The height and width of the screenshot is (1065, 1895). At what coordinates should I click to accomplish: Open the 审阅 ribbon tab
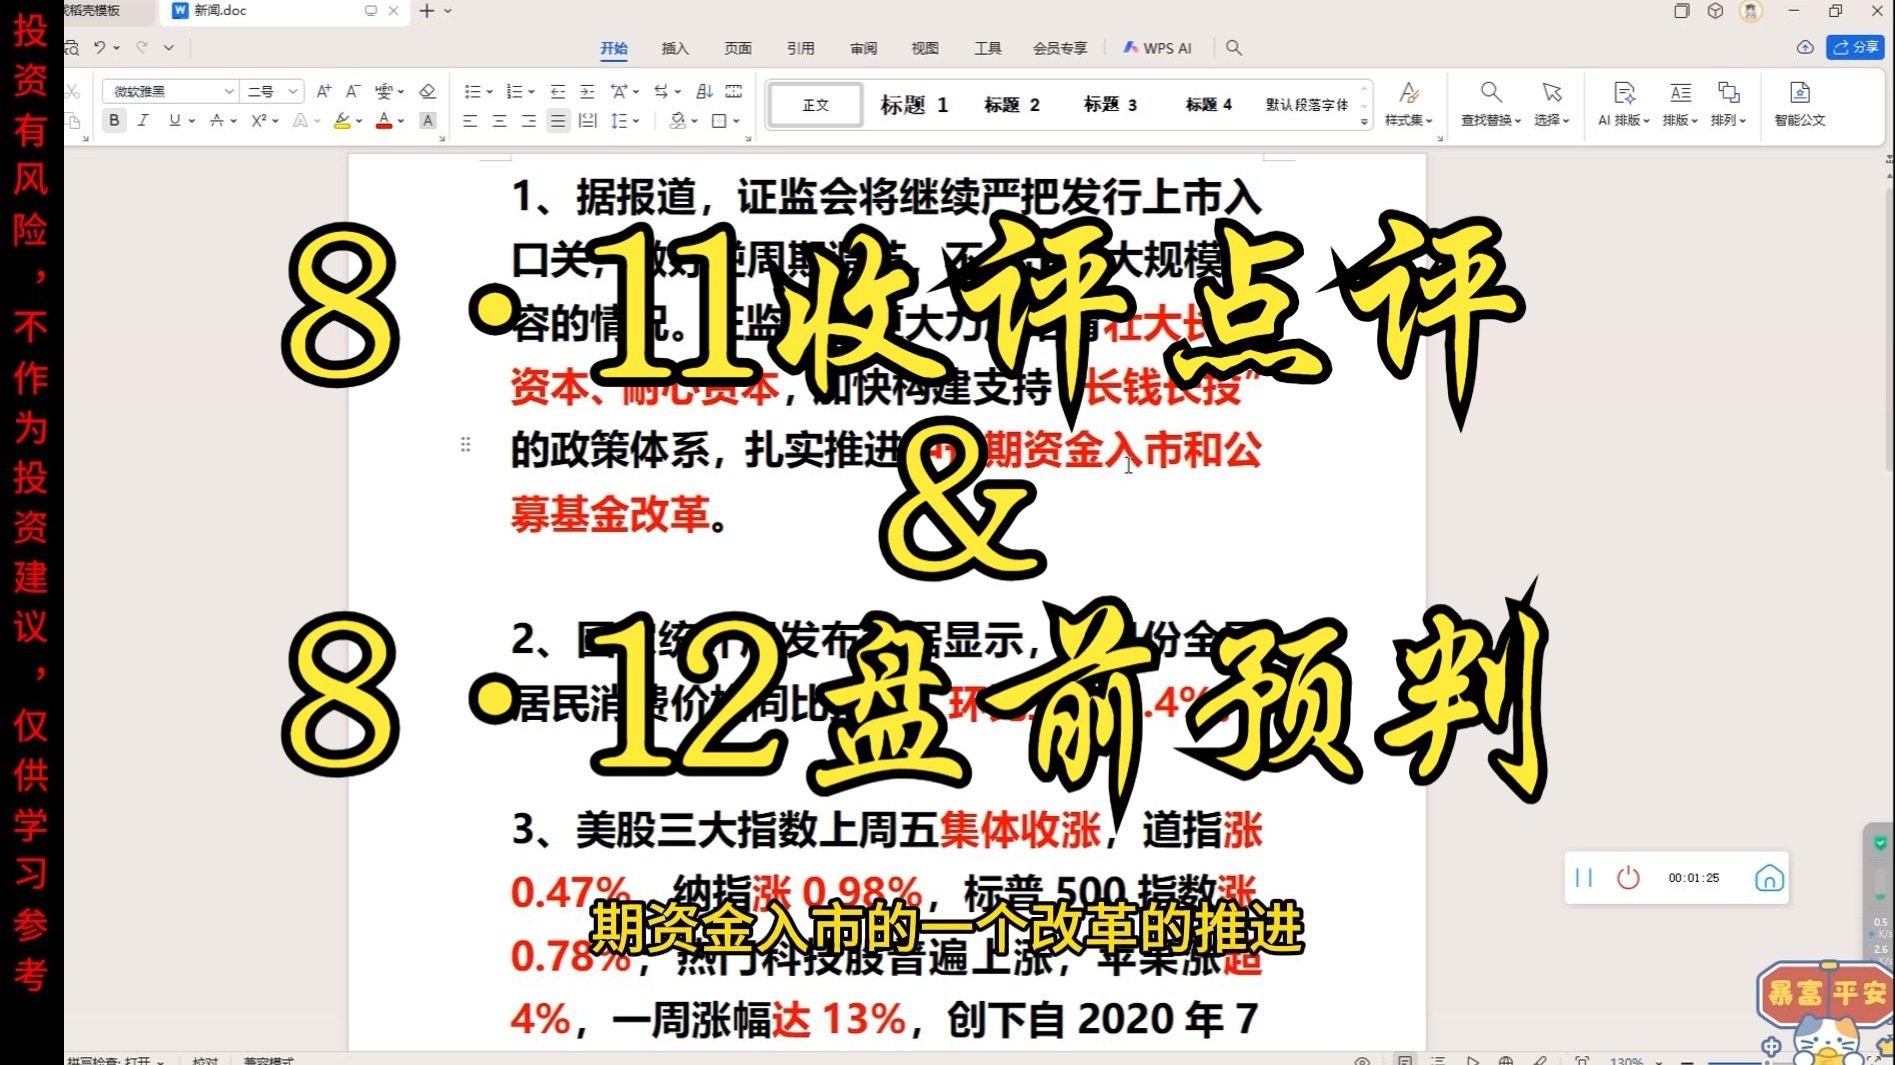pos(863,48)
